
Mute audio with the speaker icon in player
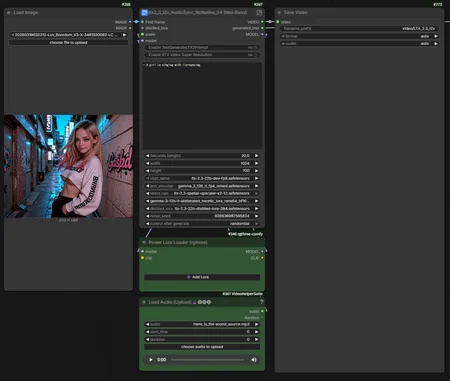coord(254,360)
